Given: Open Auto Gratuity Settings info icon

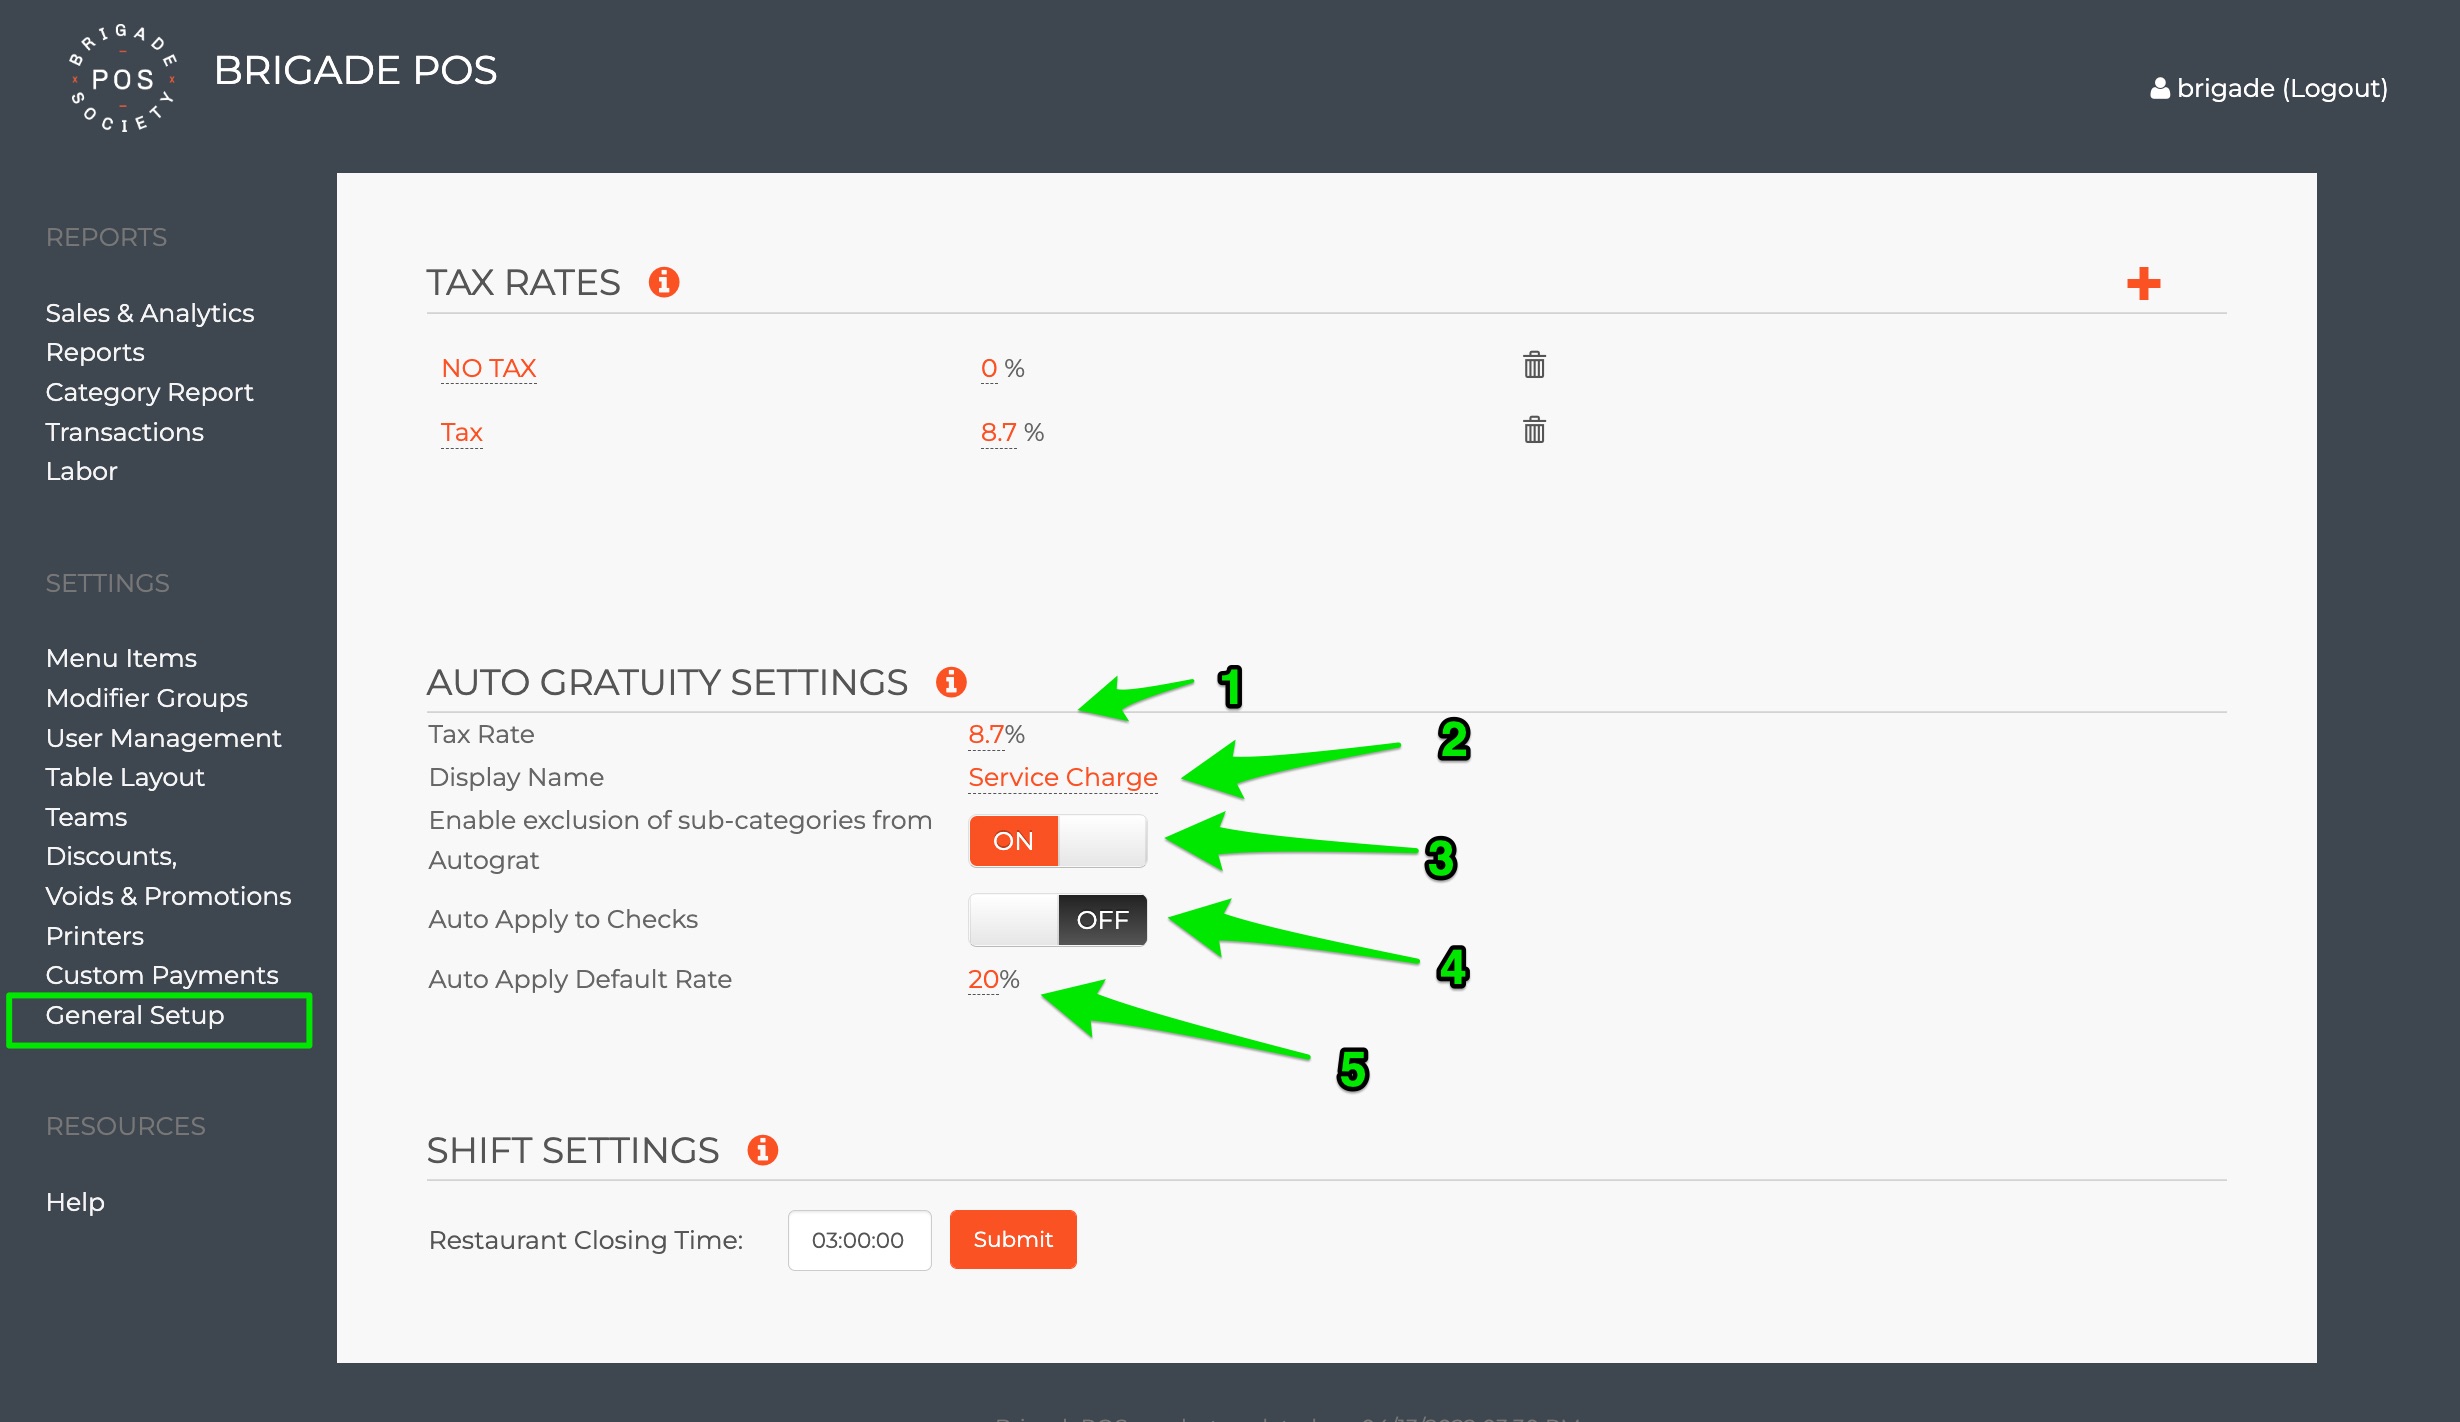Looking at the screenshot, I should [x=951, y=682].
